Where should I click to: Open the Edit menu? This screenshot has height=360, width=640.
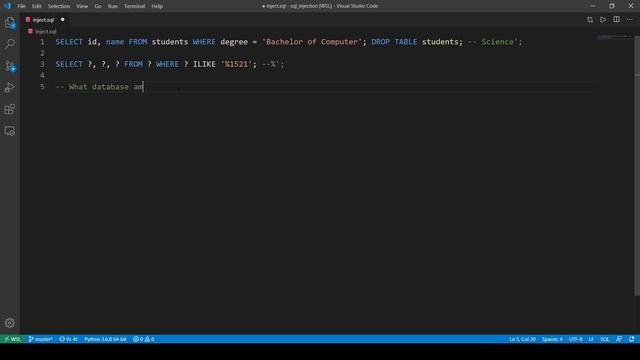click(37, 6)
